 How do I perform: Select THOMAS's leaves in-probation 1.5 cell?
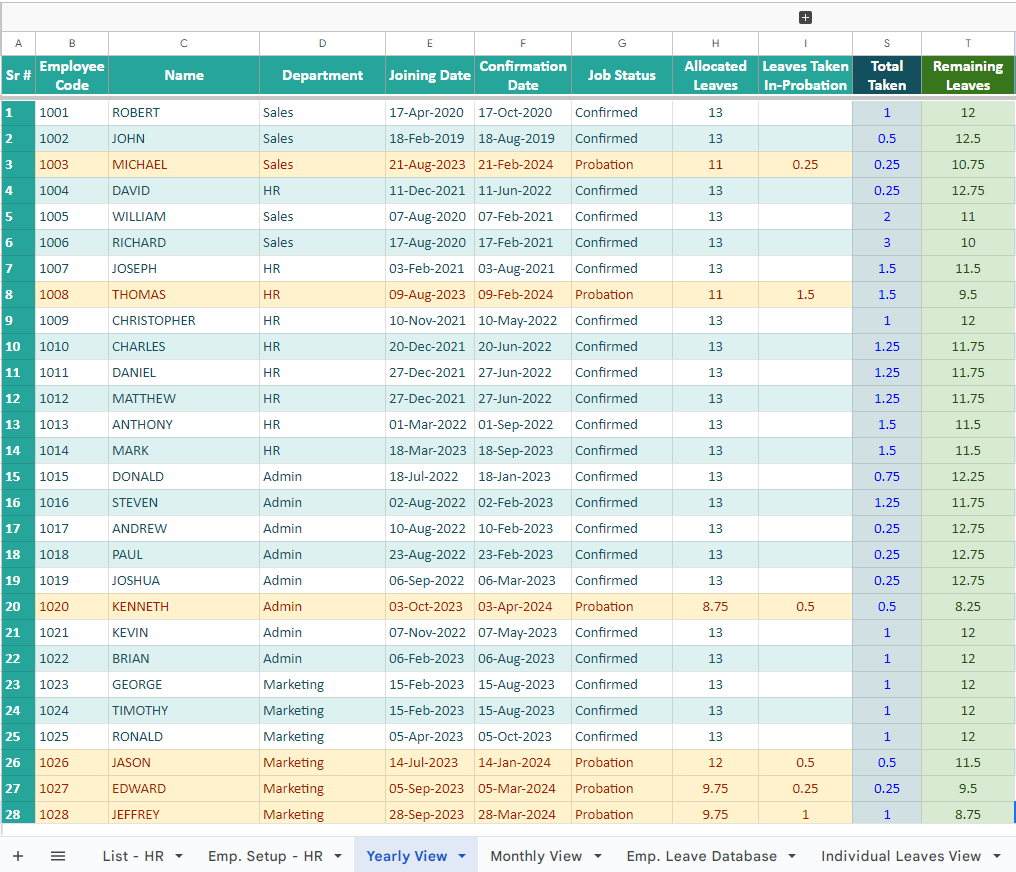(x=805, y=295)
